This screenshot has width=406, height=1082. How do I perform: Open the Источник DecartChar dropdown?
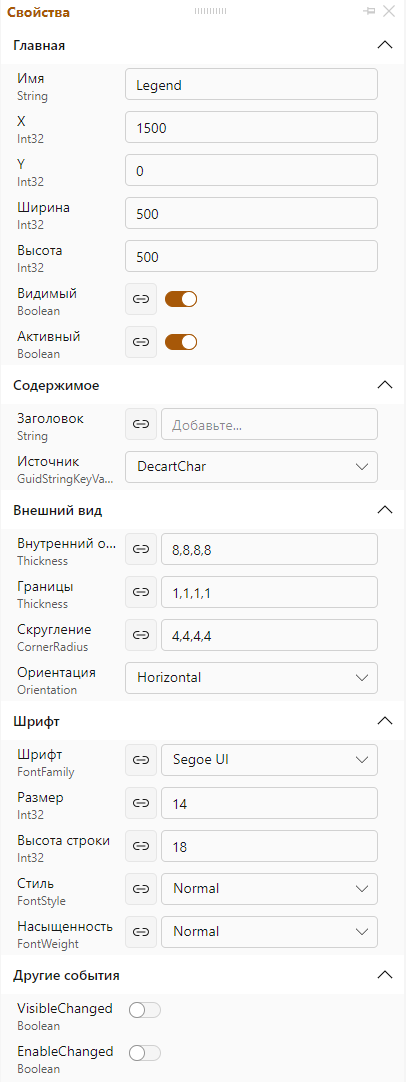click(251, 467)
